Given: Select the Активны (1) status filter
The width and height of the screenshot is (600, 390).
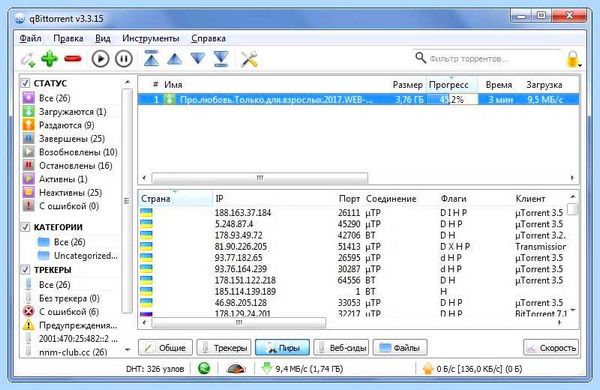Looking at the screenshot, I should pyautogui.click(x=55, y=179).
